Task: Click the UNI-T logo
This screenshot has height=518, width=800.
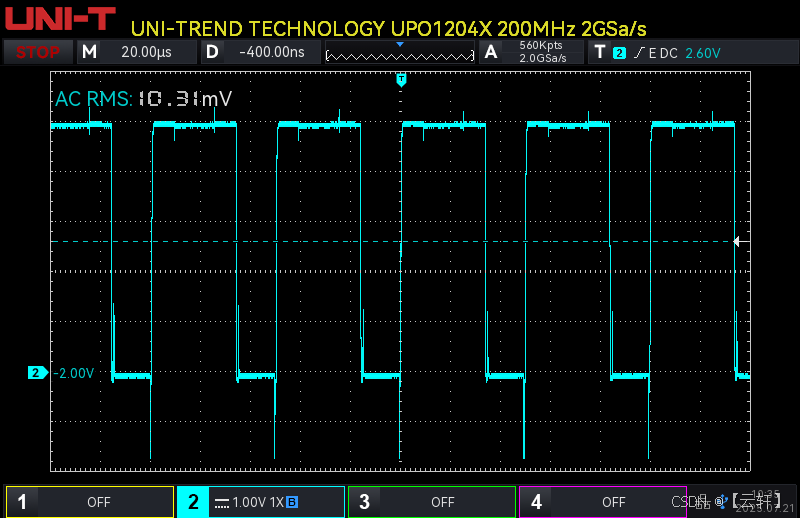Action: point(60,19)
